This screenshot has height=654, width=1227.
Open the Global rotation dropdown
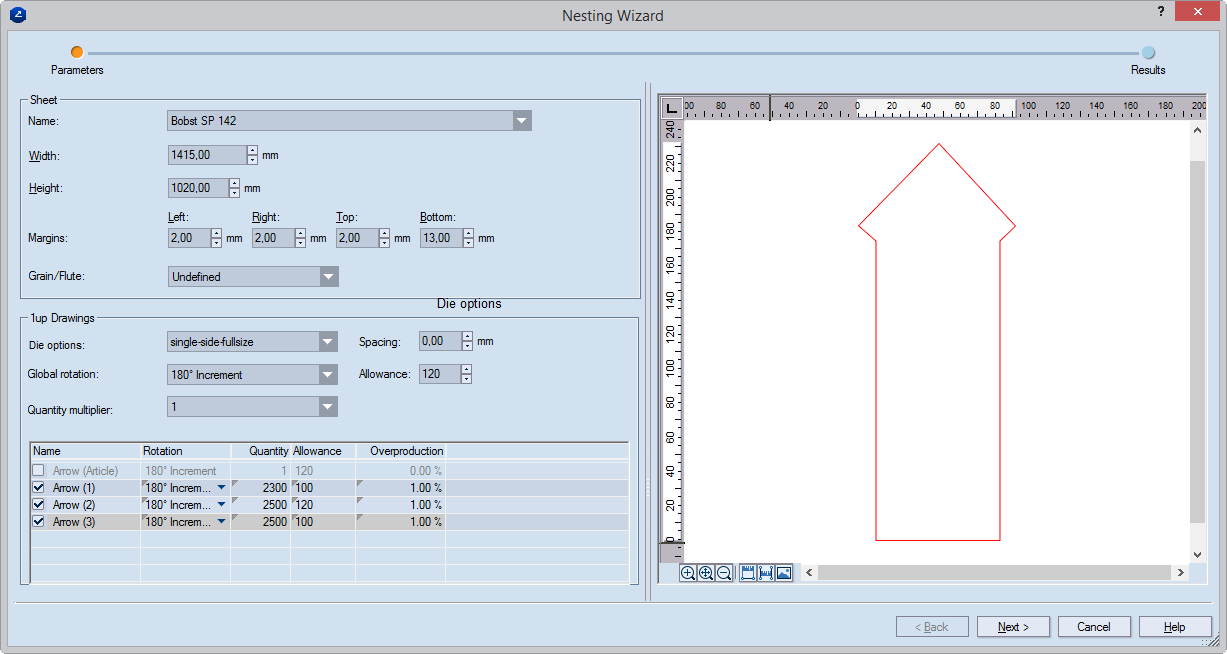(x=328, y=375)
